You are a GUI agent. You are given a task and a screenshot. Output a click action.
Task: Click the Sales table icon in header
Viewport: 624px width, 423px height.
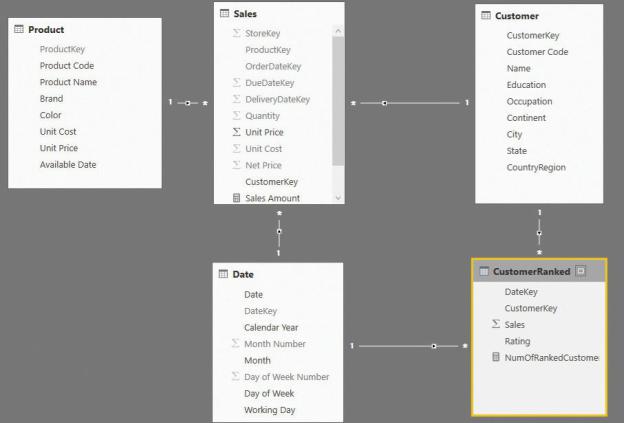(x=224, y=14)
